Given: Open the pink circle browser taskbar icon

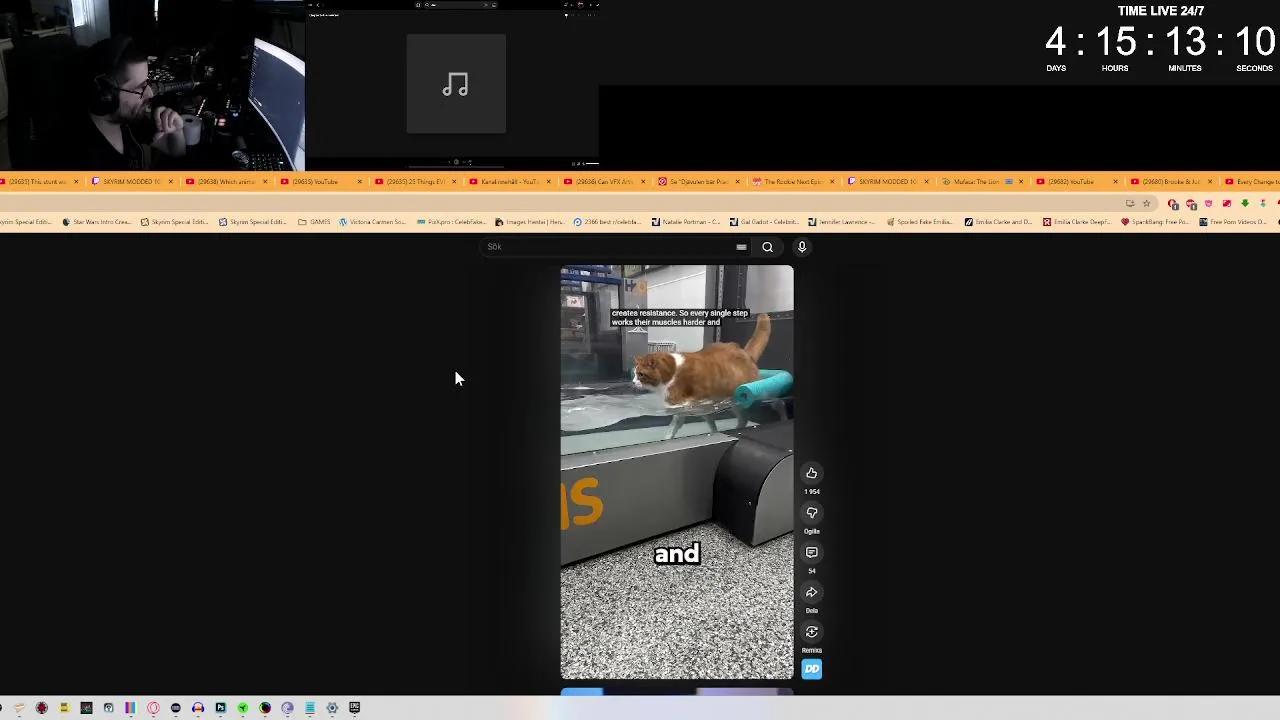Looking at the screenshot, I should [153, 708].
